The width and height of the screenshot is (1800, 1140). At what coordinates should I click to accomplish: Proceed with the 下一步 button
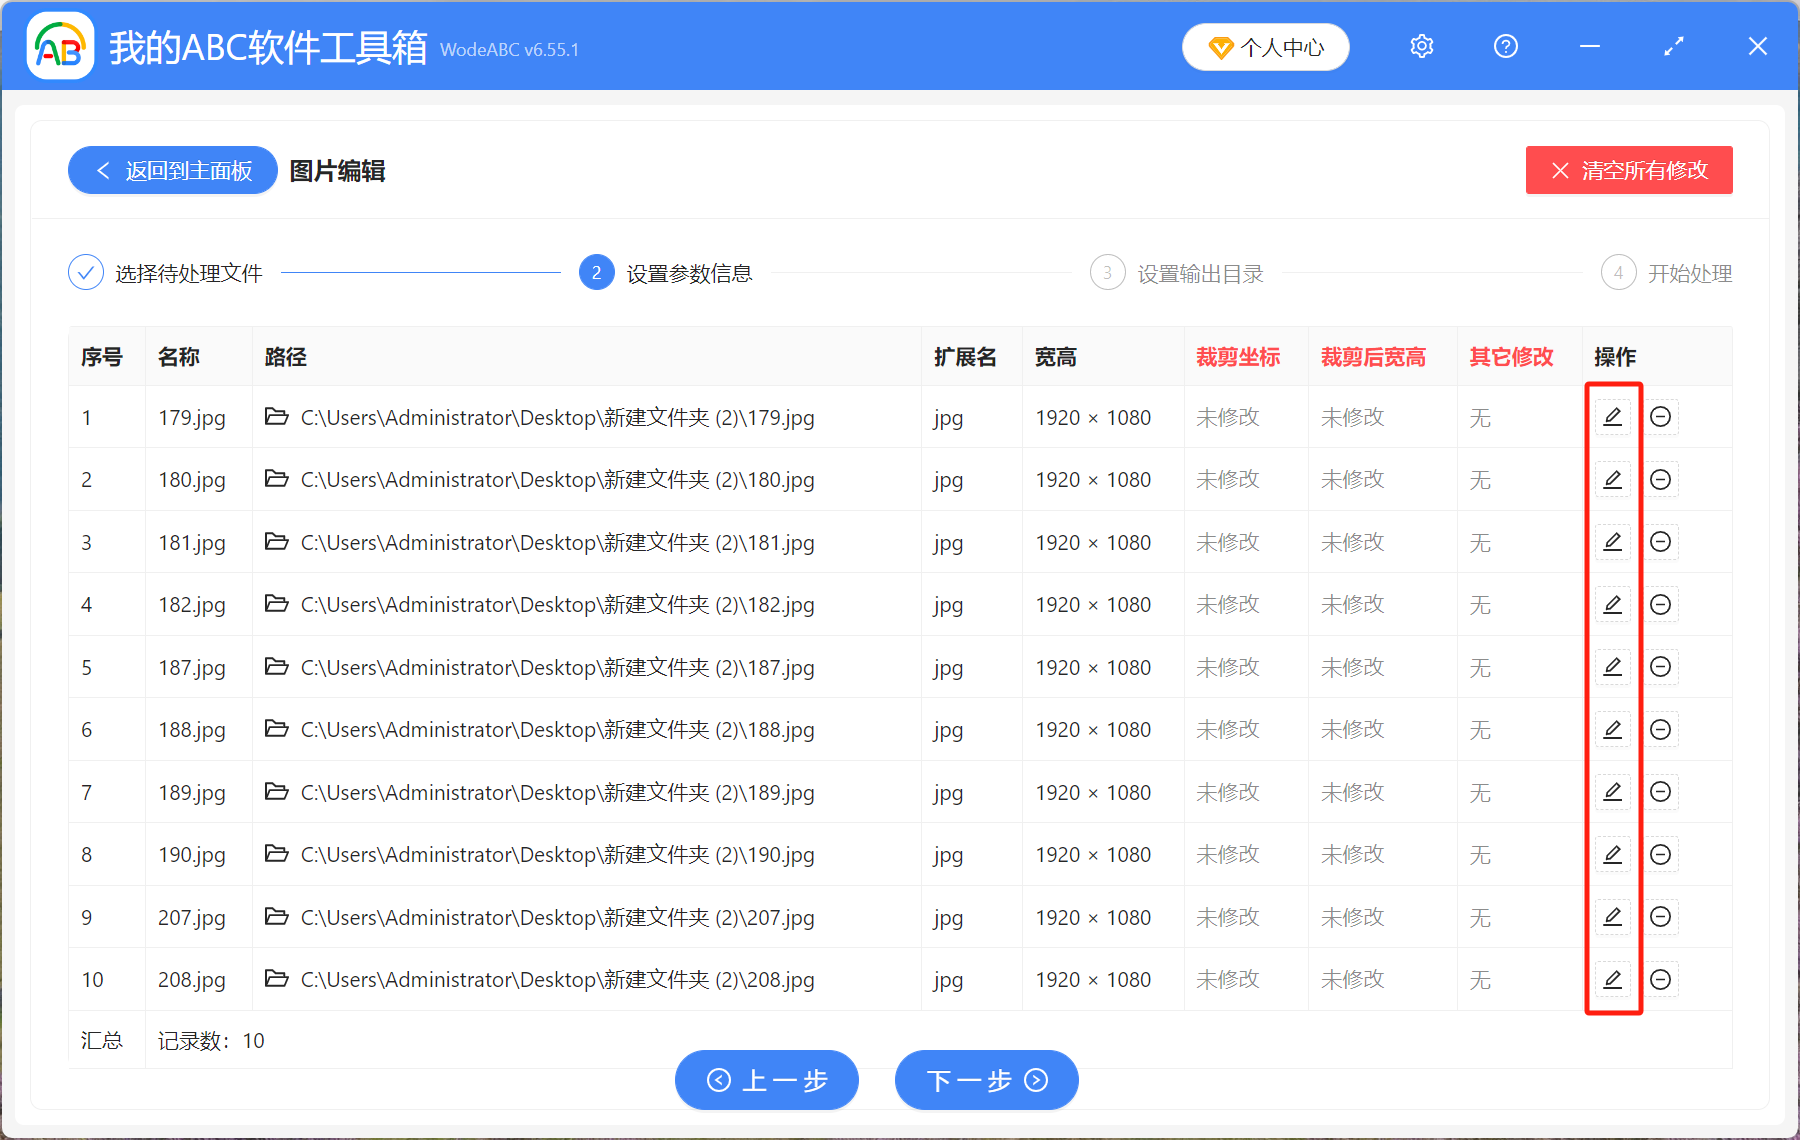click(x=986, y=1080)
